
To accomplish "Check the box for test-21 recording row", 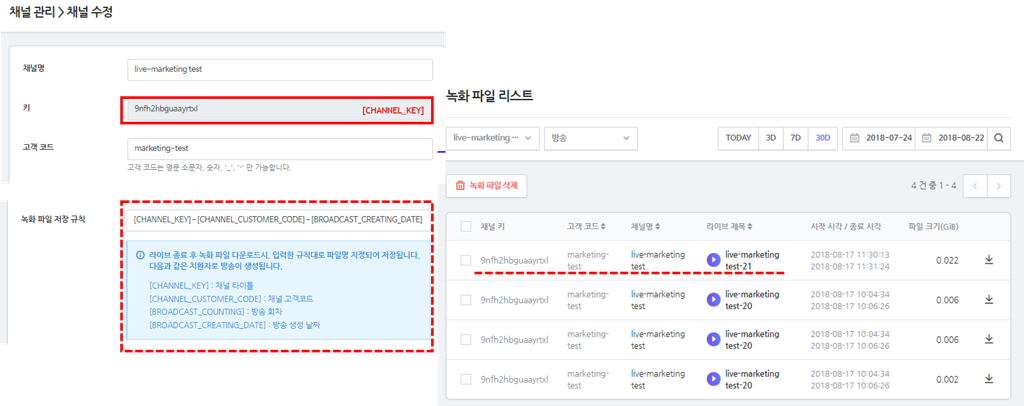I will point(466,260).
